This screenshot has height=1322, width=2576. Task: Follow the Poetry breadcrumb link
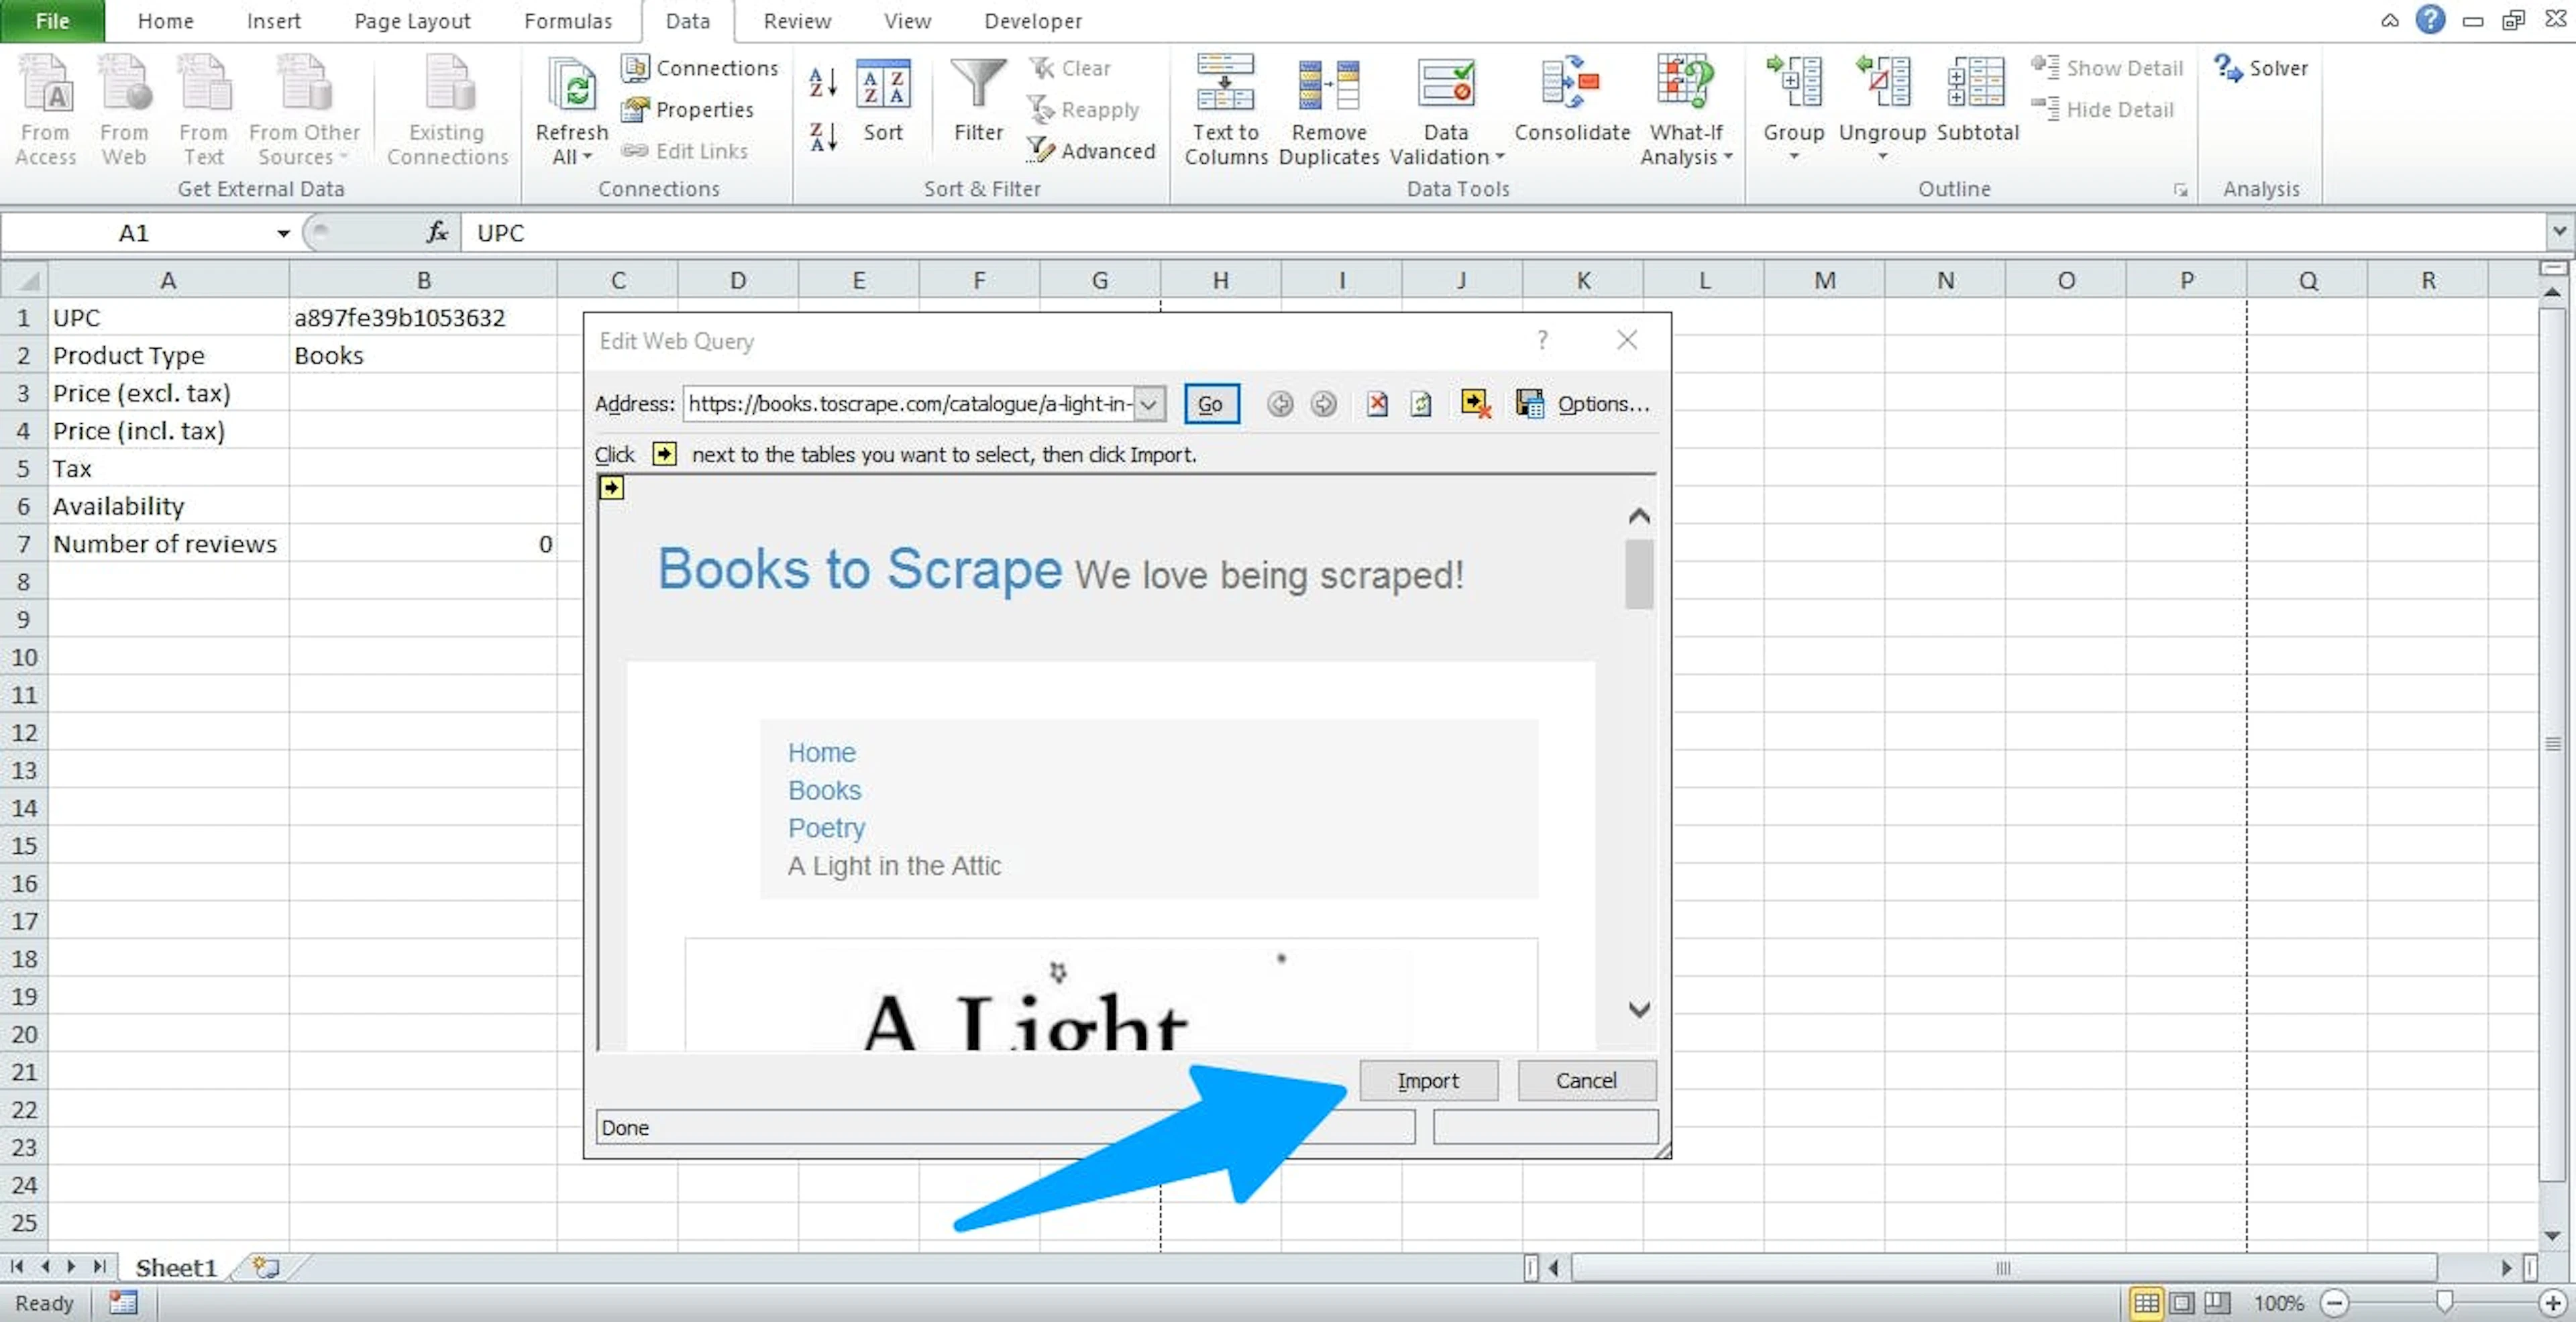tap(826, 828)
